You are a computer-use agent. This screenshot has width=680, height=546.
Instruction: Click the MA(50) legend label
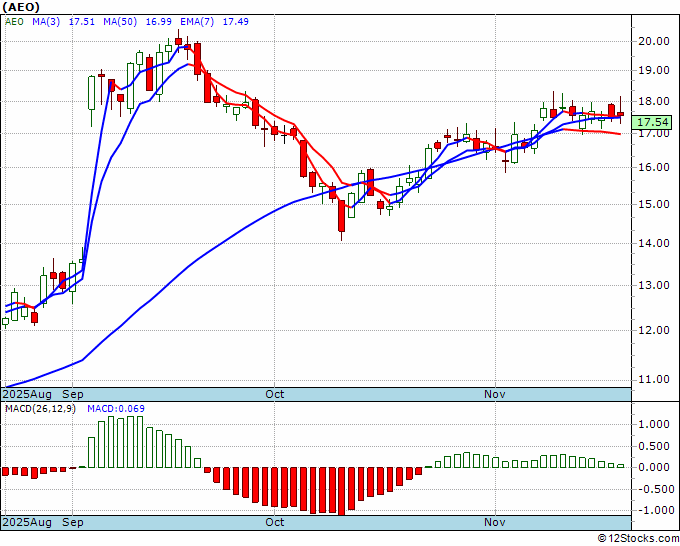(120, 22)
